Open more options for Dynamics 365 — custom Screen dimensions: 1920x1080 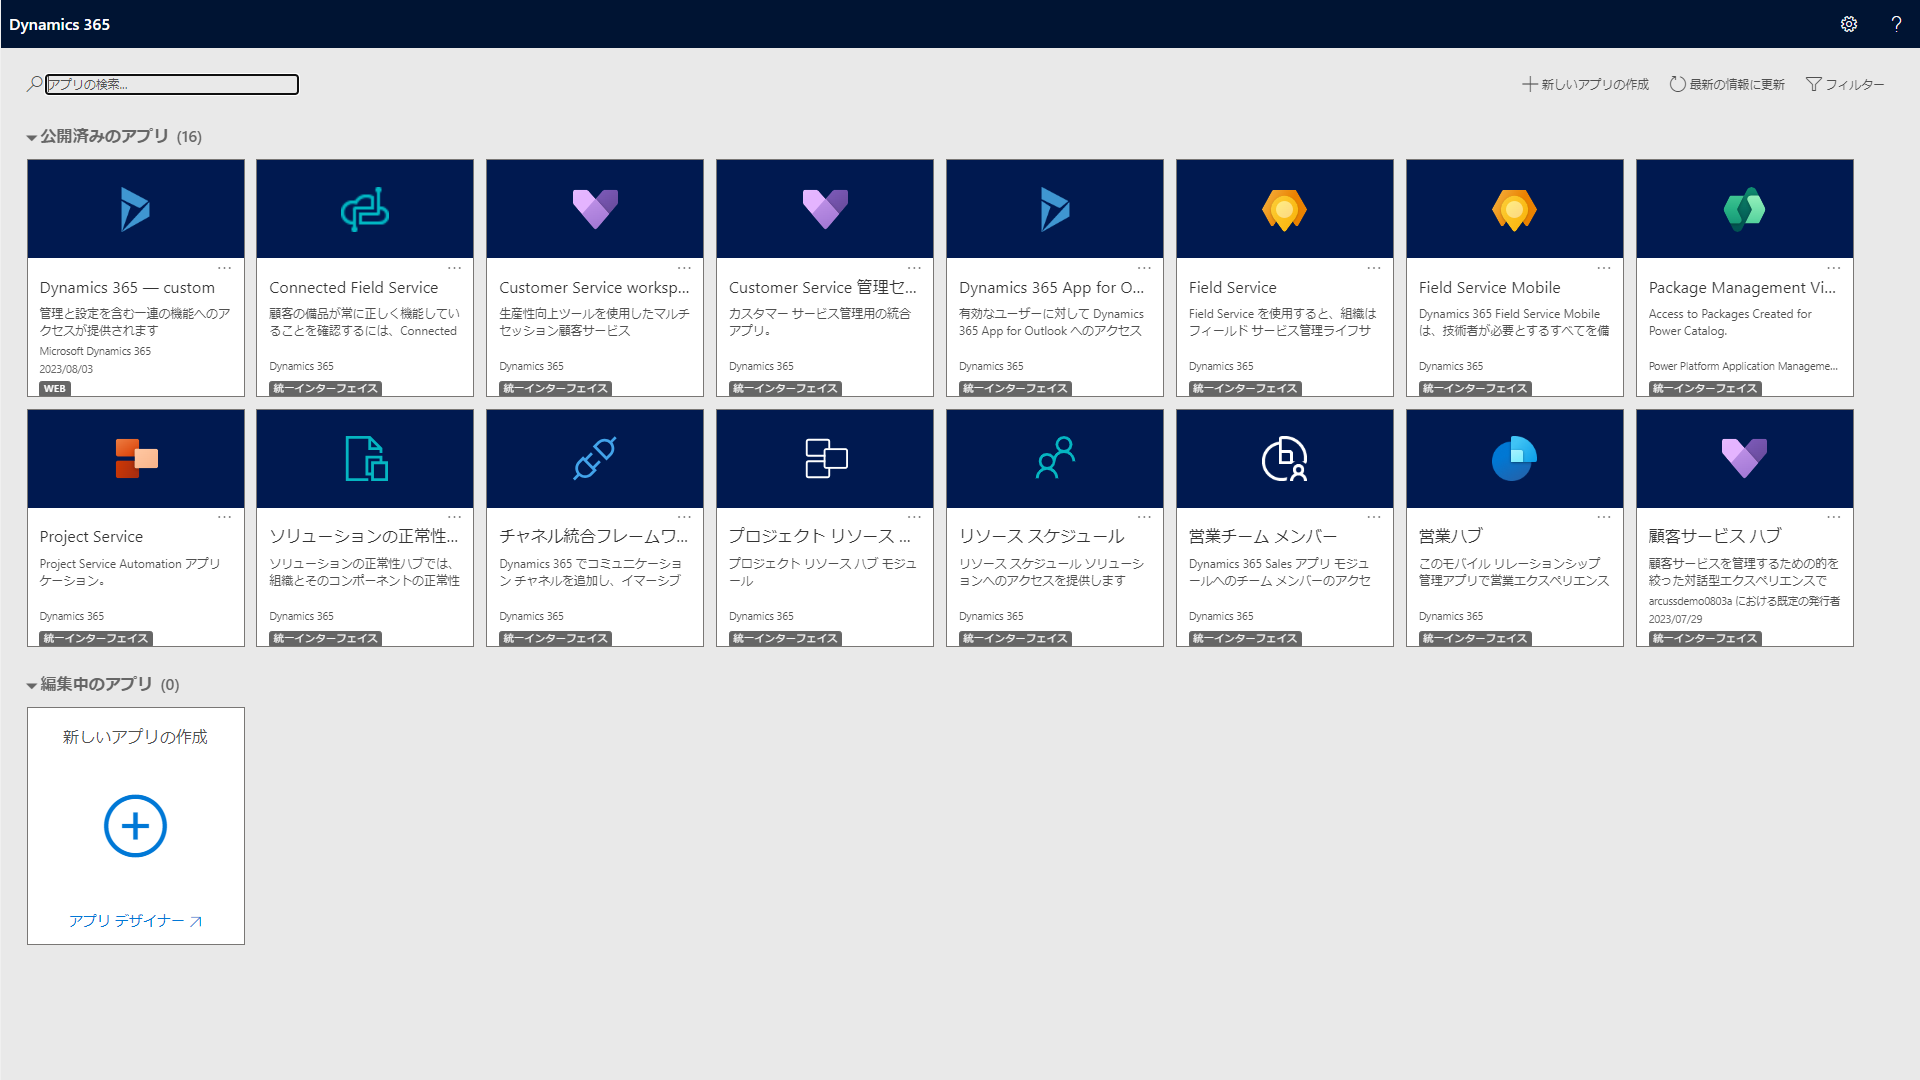[225, 268]
